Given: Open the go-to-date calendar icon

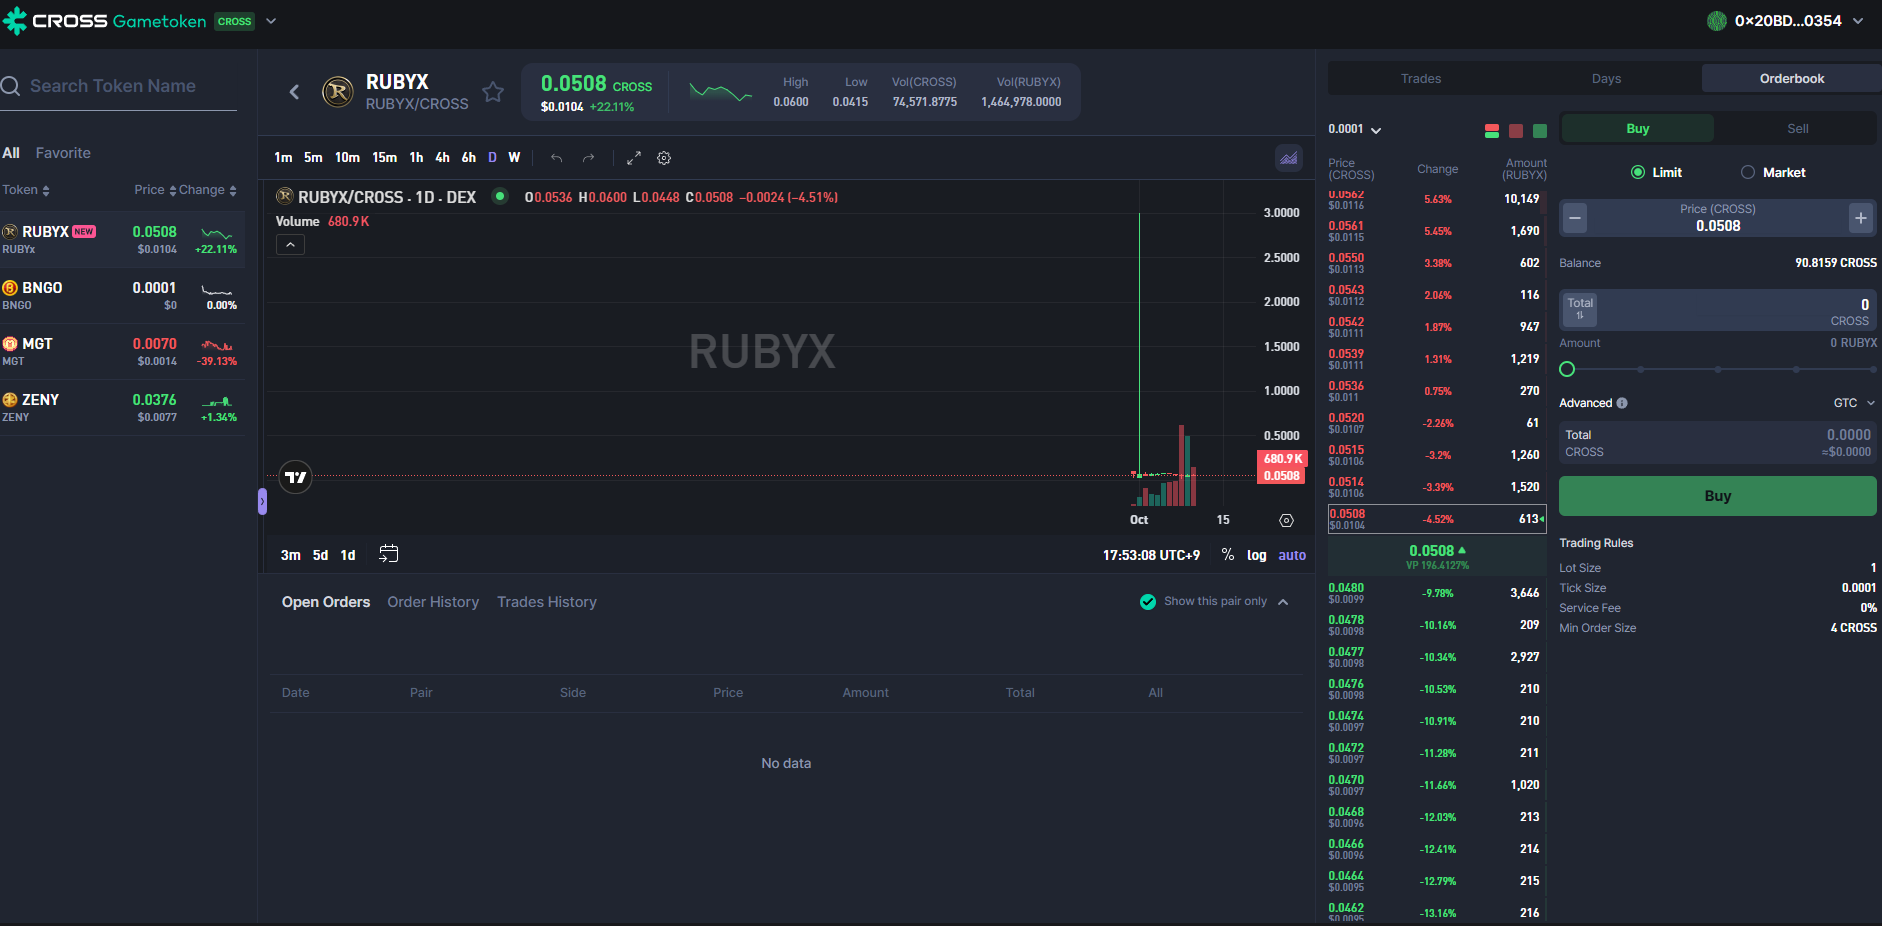Looking at the screenshot, I should point(389,554).
